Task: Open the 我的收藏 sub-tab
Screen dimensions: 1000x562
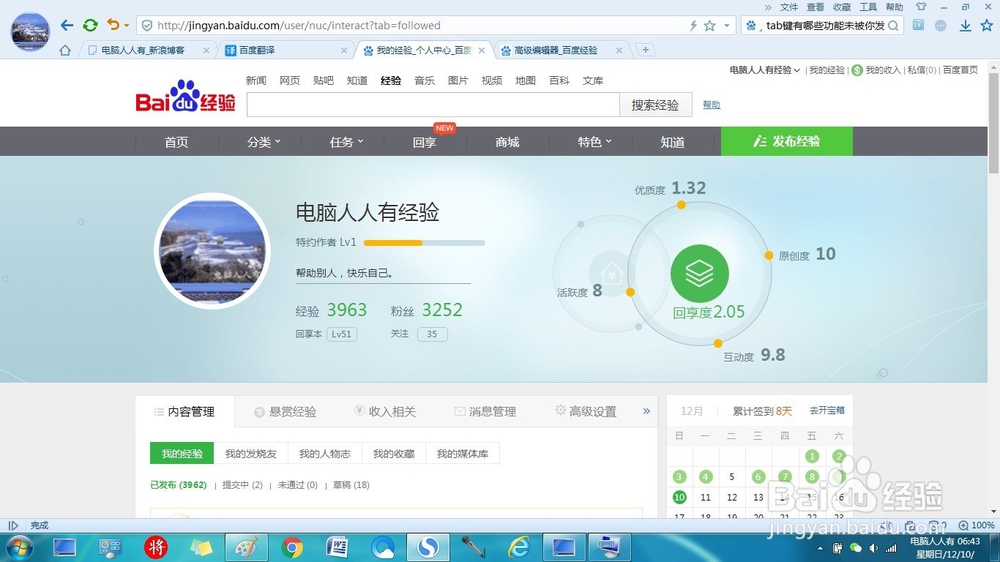Action: [x=393, y=454]
